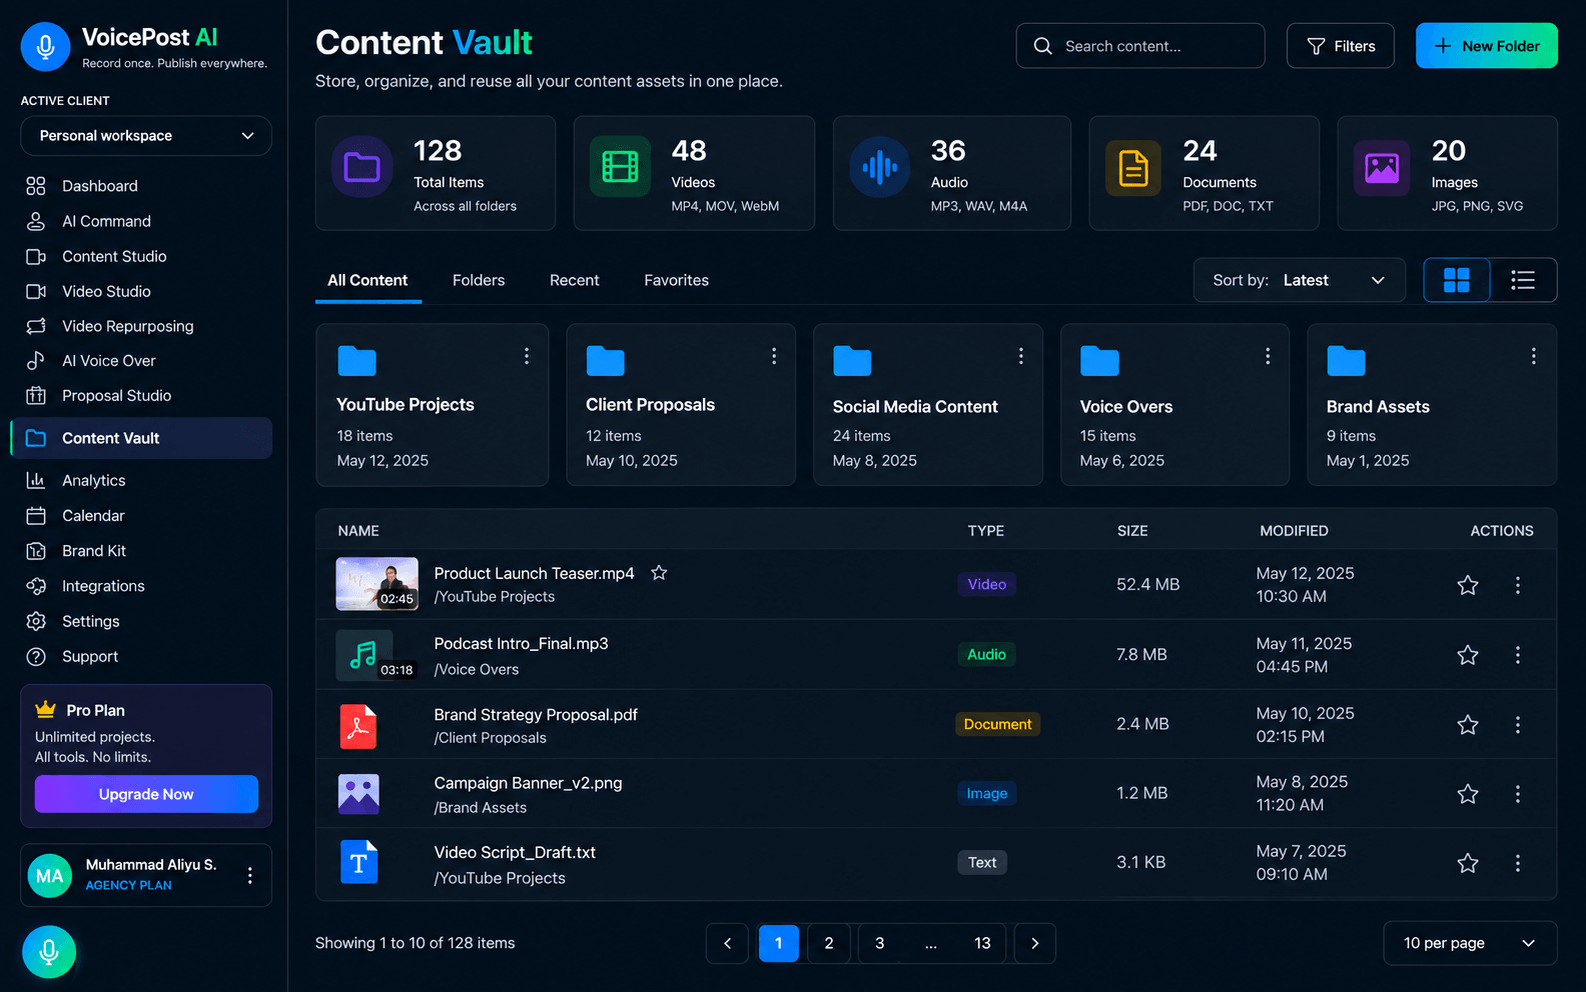Toggle the favorite star for Video Script_Draft.txt
Image resolution: width=1586 pixels, height=992 pixels.
click(1468, 863)
